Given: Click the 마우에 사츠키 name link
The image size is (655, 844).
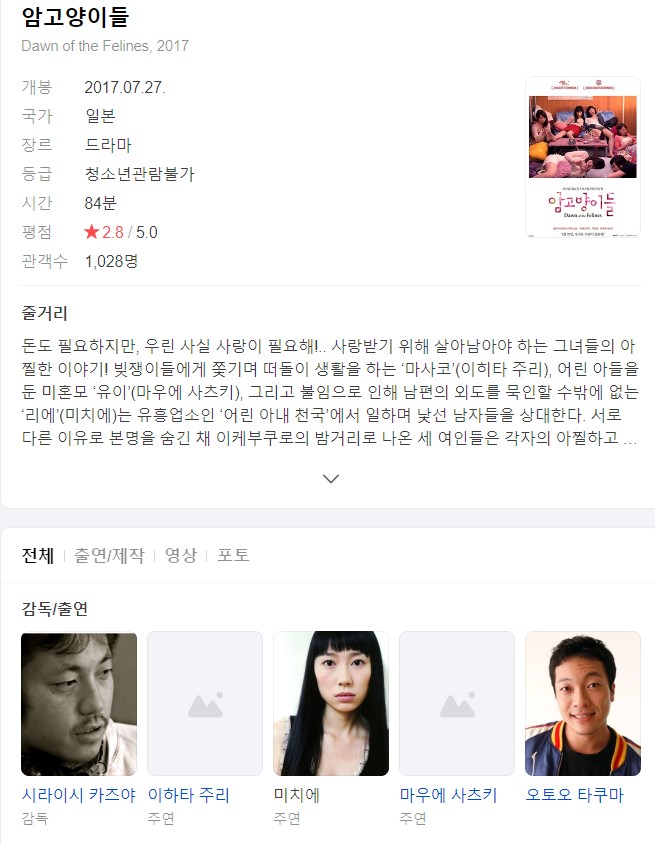Looking at the screenshot, I should click(x=448, y=795).
